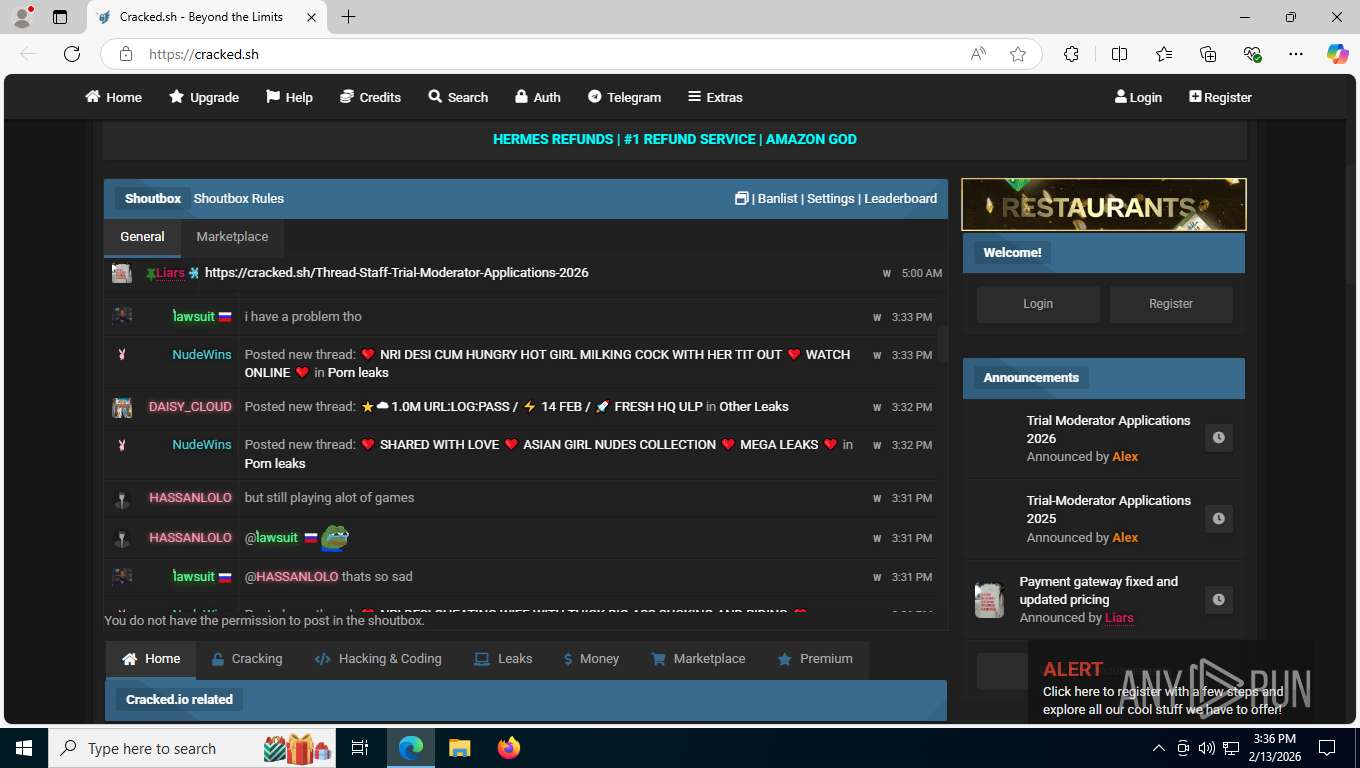Viewport: 1360px width, 768px height.
Task: Open Task View on taskbar
Action: point(360,748)
